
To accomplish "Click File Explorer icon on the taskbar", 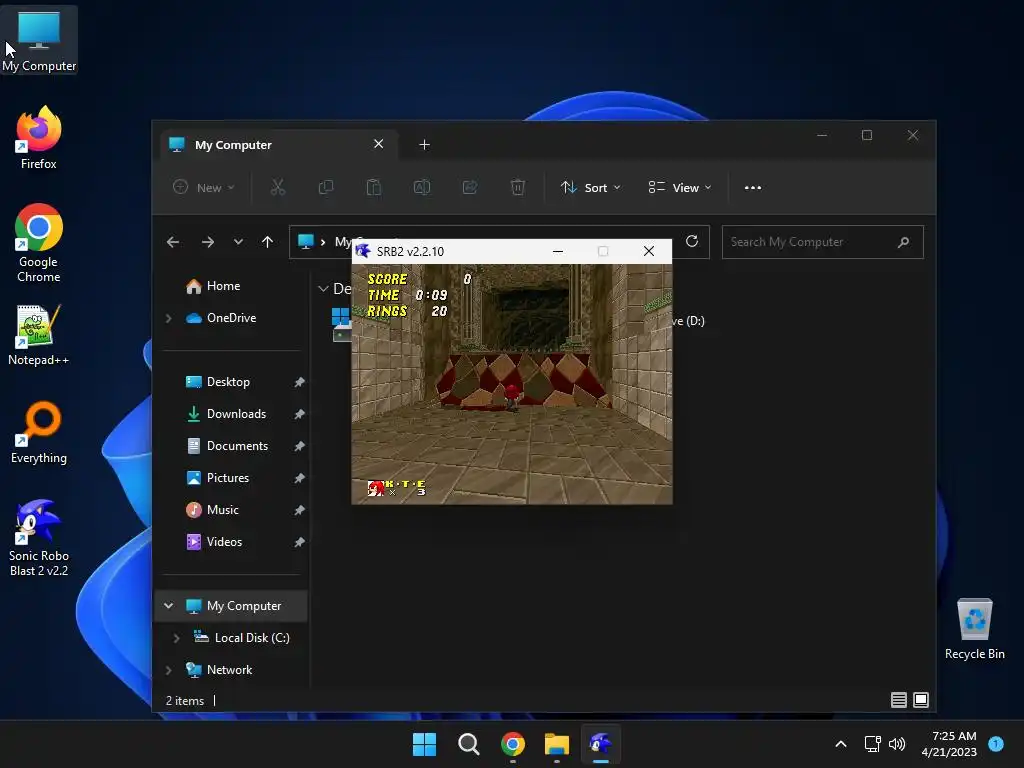I will [x=557, y=744].
